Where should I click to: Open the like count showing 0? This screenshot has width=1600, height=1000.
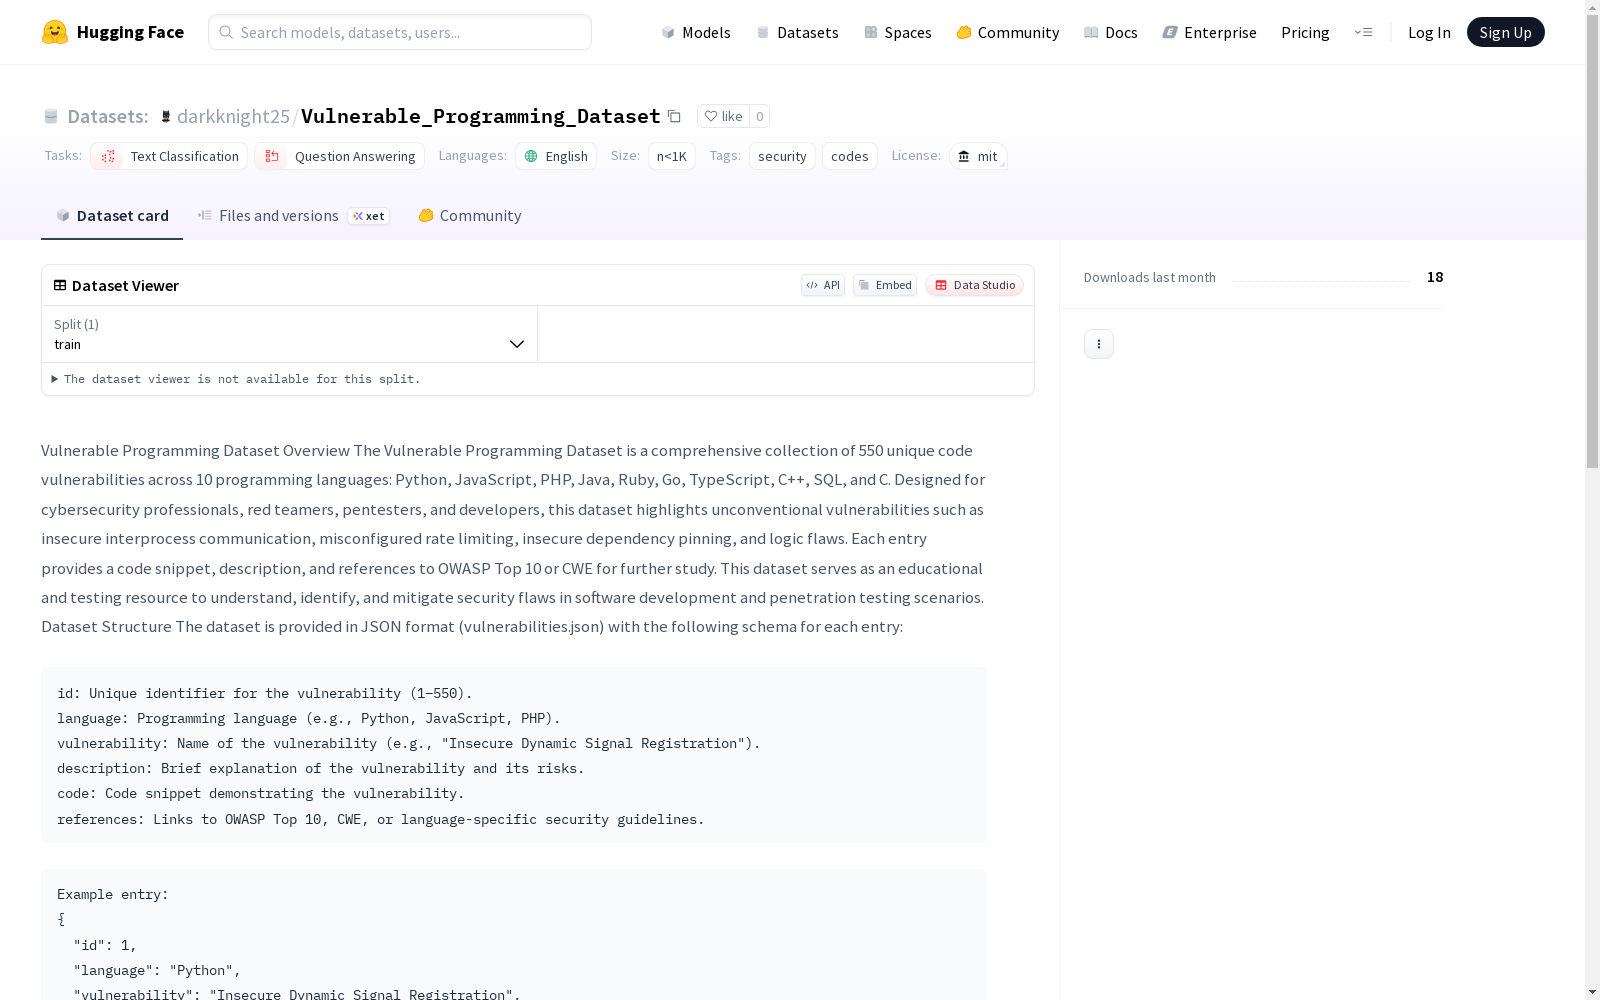click(x=760, y=116)
